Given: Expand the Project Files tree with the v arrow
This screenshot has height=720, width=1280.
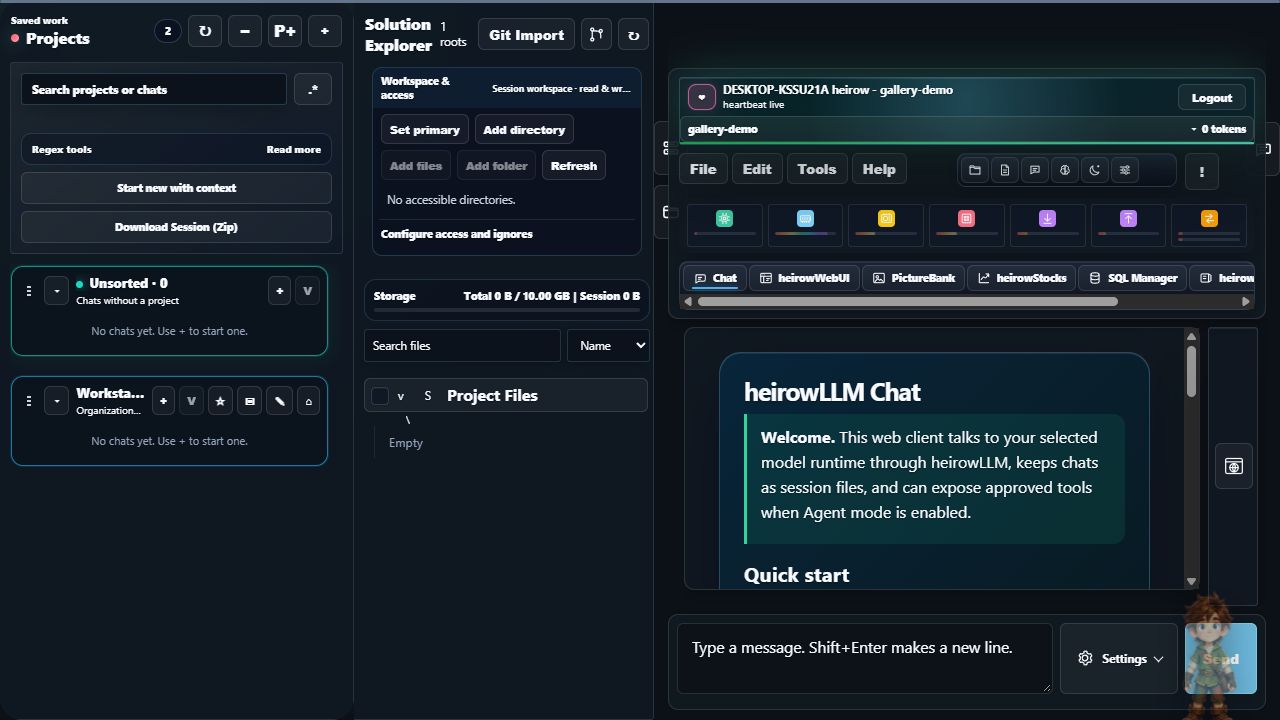Looking at the screenshot, I should point(401,396).
